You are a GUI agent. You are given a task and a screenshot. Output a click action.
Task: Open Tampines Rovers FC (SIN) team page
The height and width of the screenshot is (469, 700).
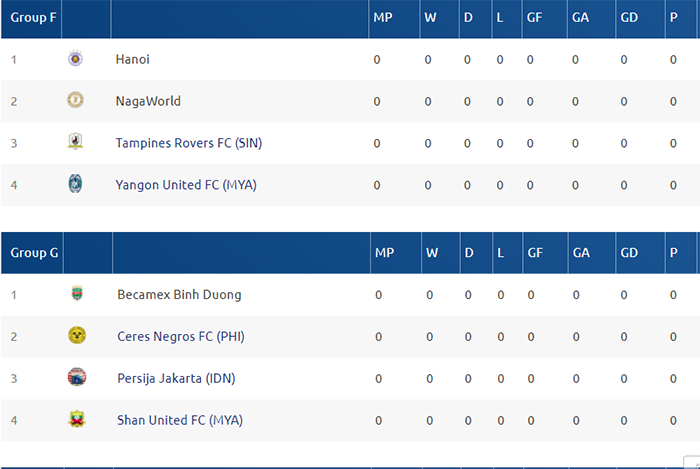click(x=188, y=143)
